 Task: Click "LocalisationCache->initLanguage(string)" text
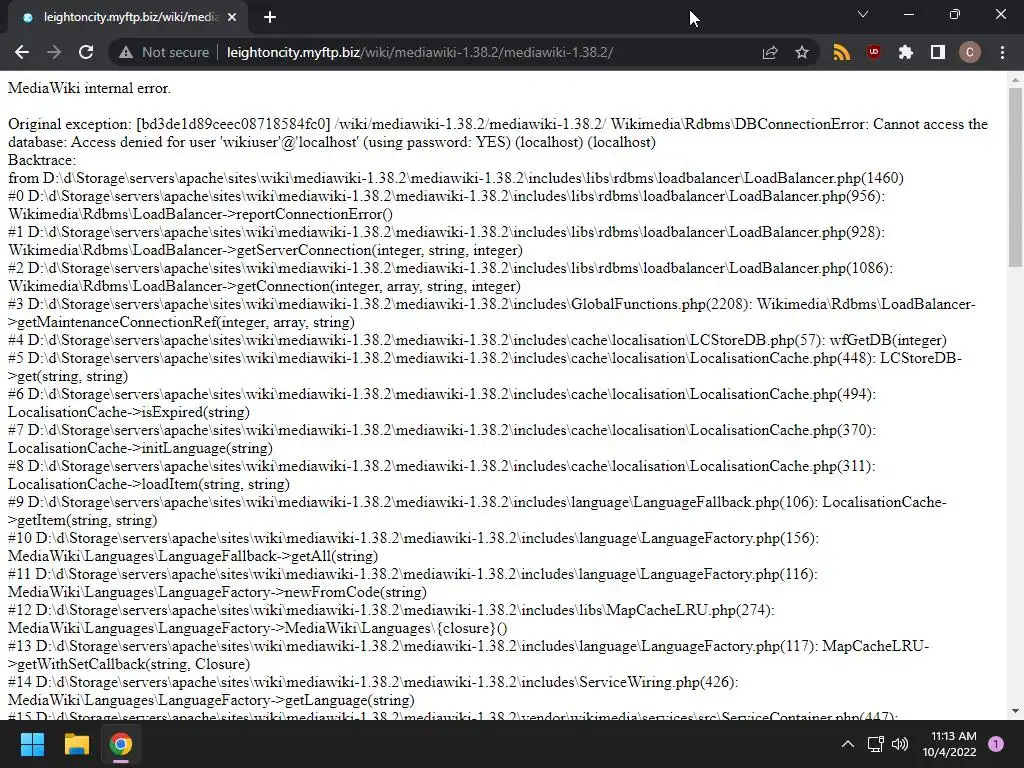click(140, 448)
